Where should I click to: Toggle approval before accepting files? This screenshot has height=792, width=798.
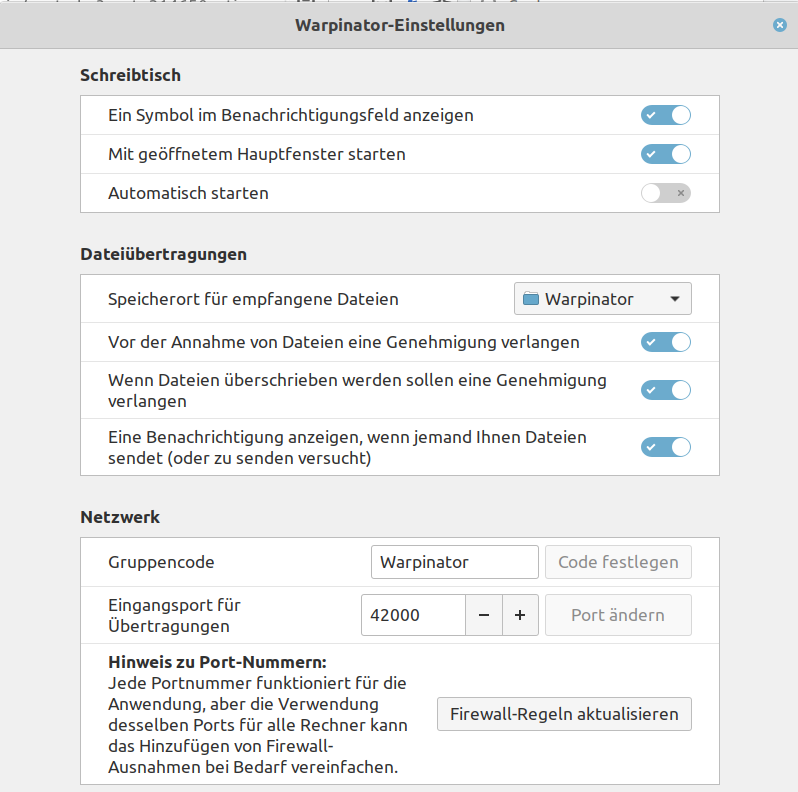[666, 342]
